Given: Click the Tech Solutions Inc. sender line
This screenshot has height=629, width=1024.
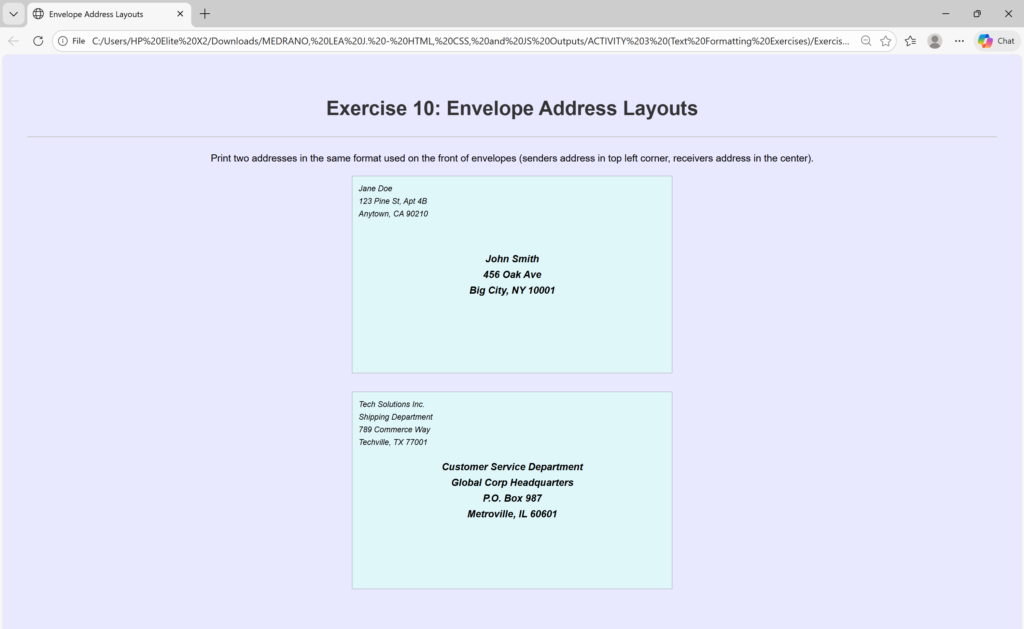Looking at the screenshot, I should [x=392, y=404].
